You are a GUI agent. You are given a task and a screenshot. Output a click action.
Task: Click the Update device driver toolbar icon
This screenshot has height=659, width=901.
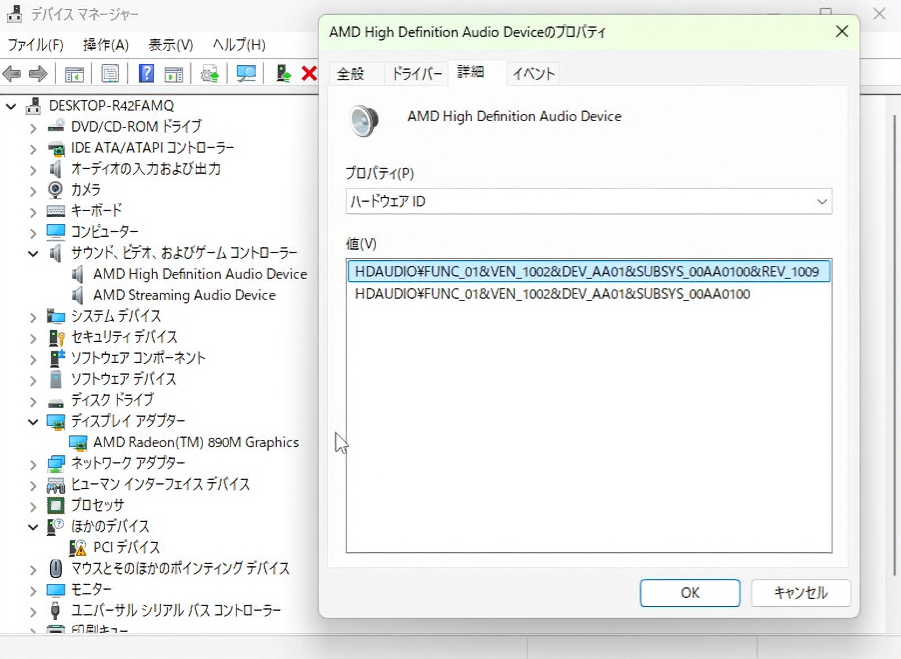pos(210,74)
